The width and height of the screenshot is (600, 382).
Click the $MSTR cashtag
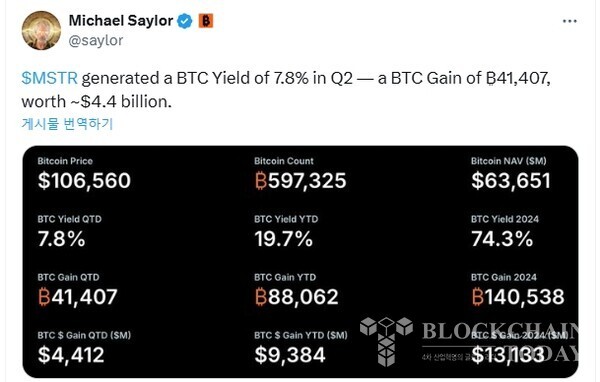click(50, 78)
